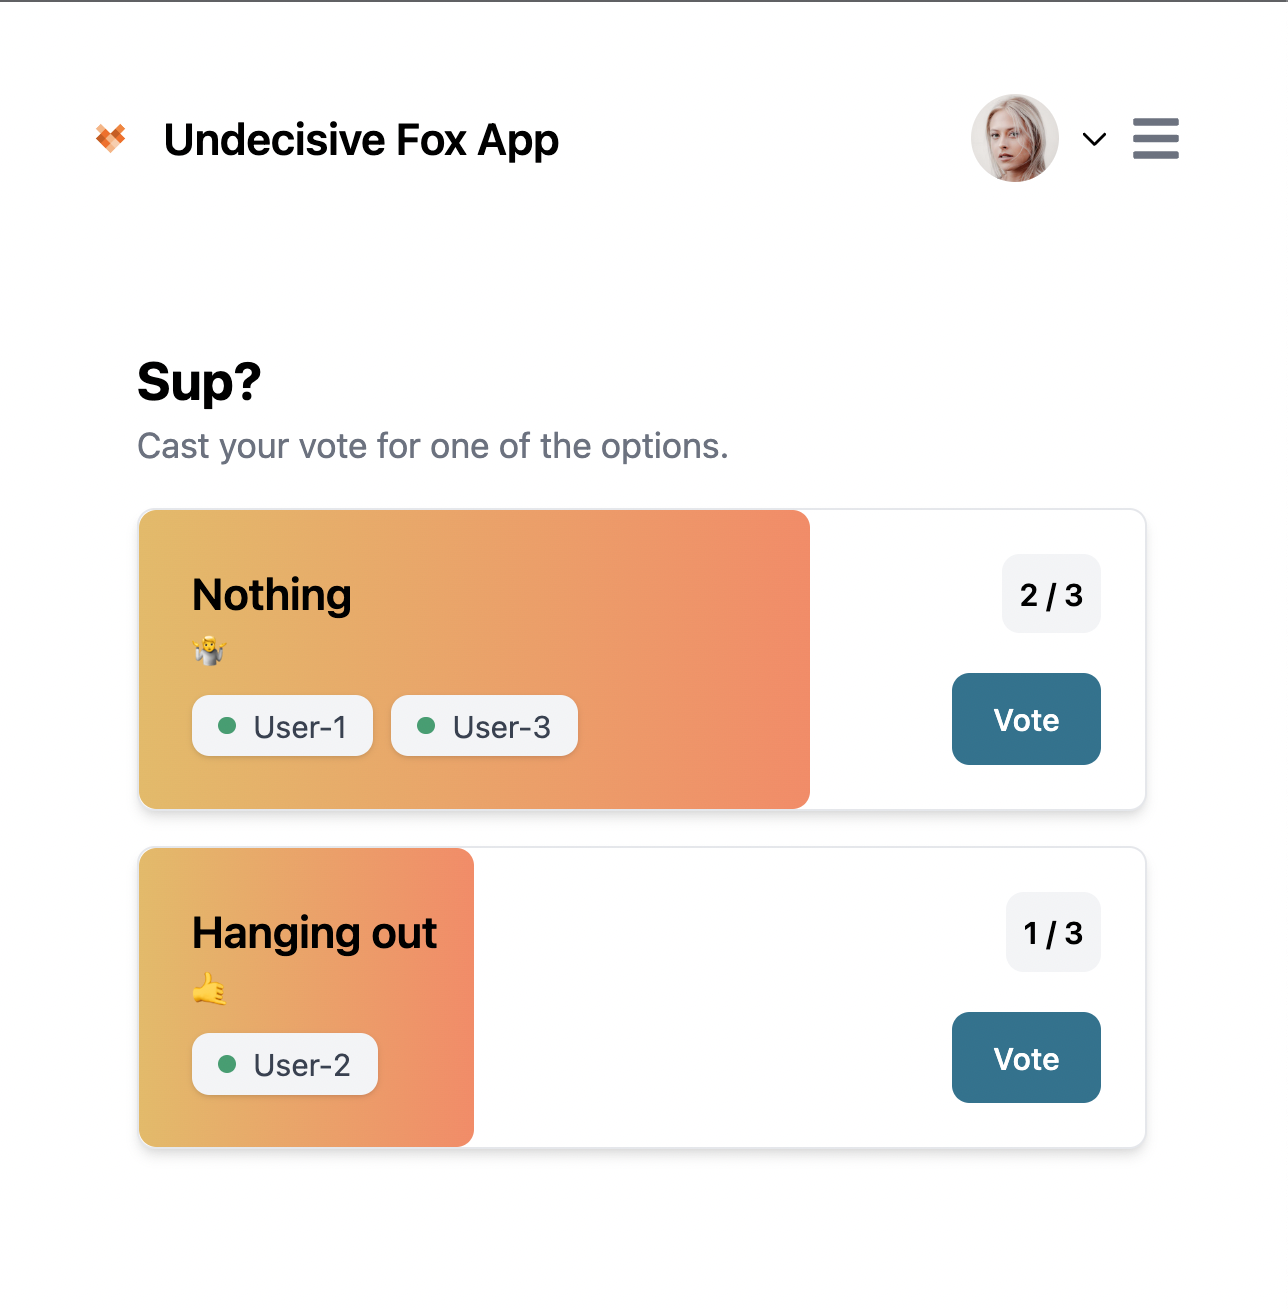The height and width of the screenshot is (1310, 1288).
Task: Click the 1 / 3 vote count badge
Action: click(1053, 932)
